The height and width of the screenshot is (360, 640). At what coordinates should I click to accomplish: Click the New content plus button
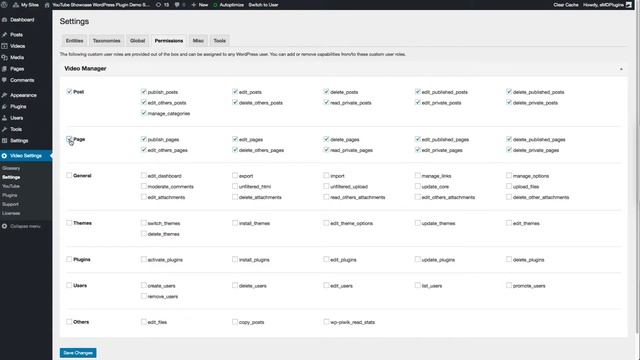[x=200, y=5]
